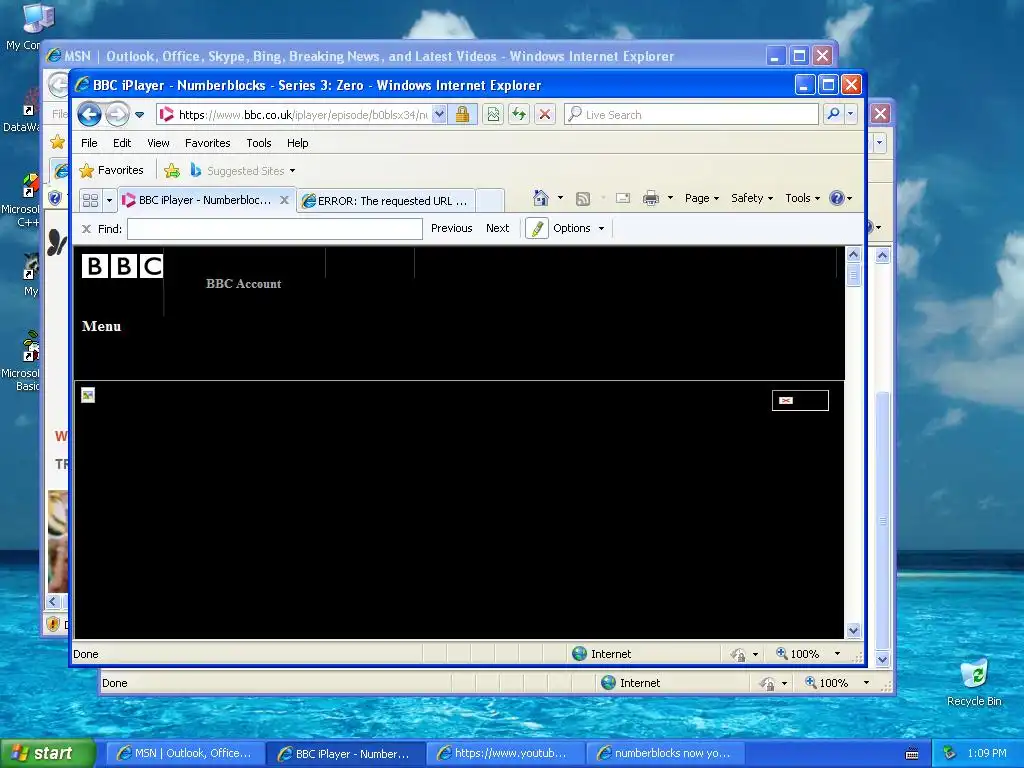Click the BBC logo
Viewport: 1024px width, 768px height.
click(x=122, y=266)
